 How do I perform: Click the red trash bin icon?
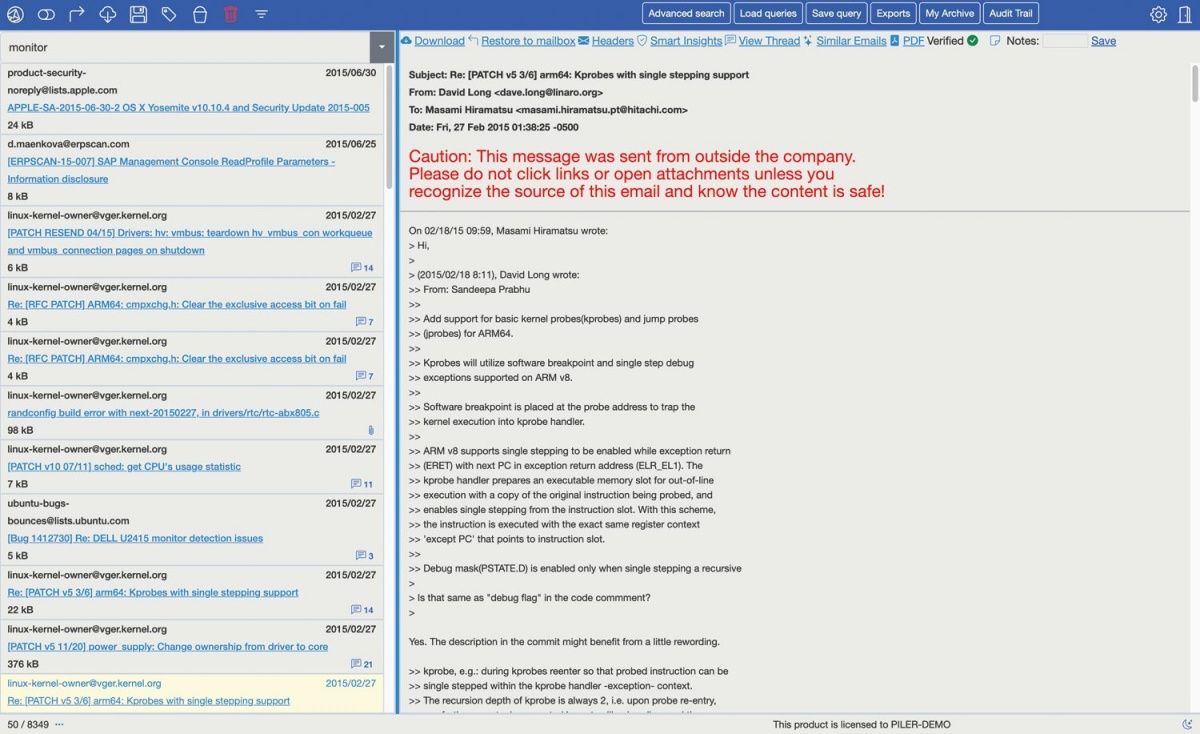point(231,14)
